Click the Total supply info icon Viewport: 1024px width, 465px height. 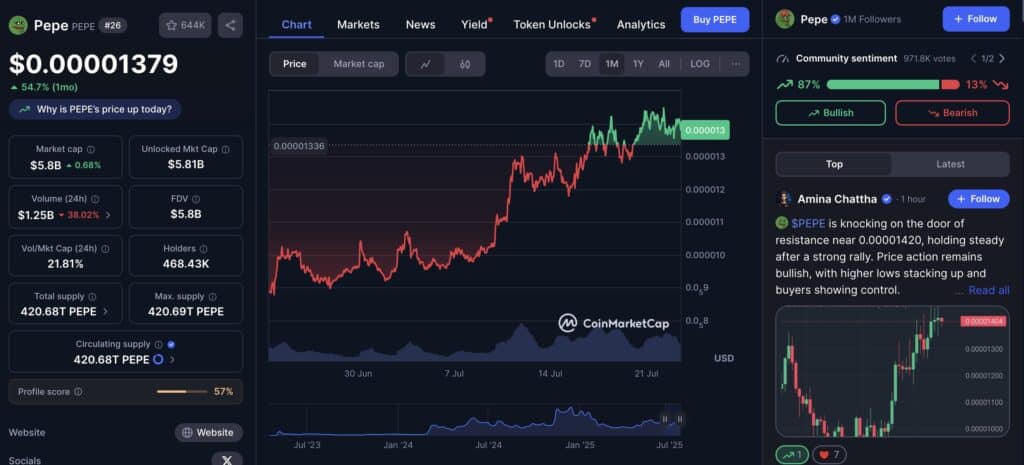pos(92,297)
